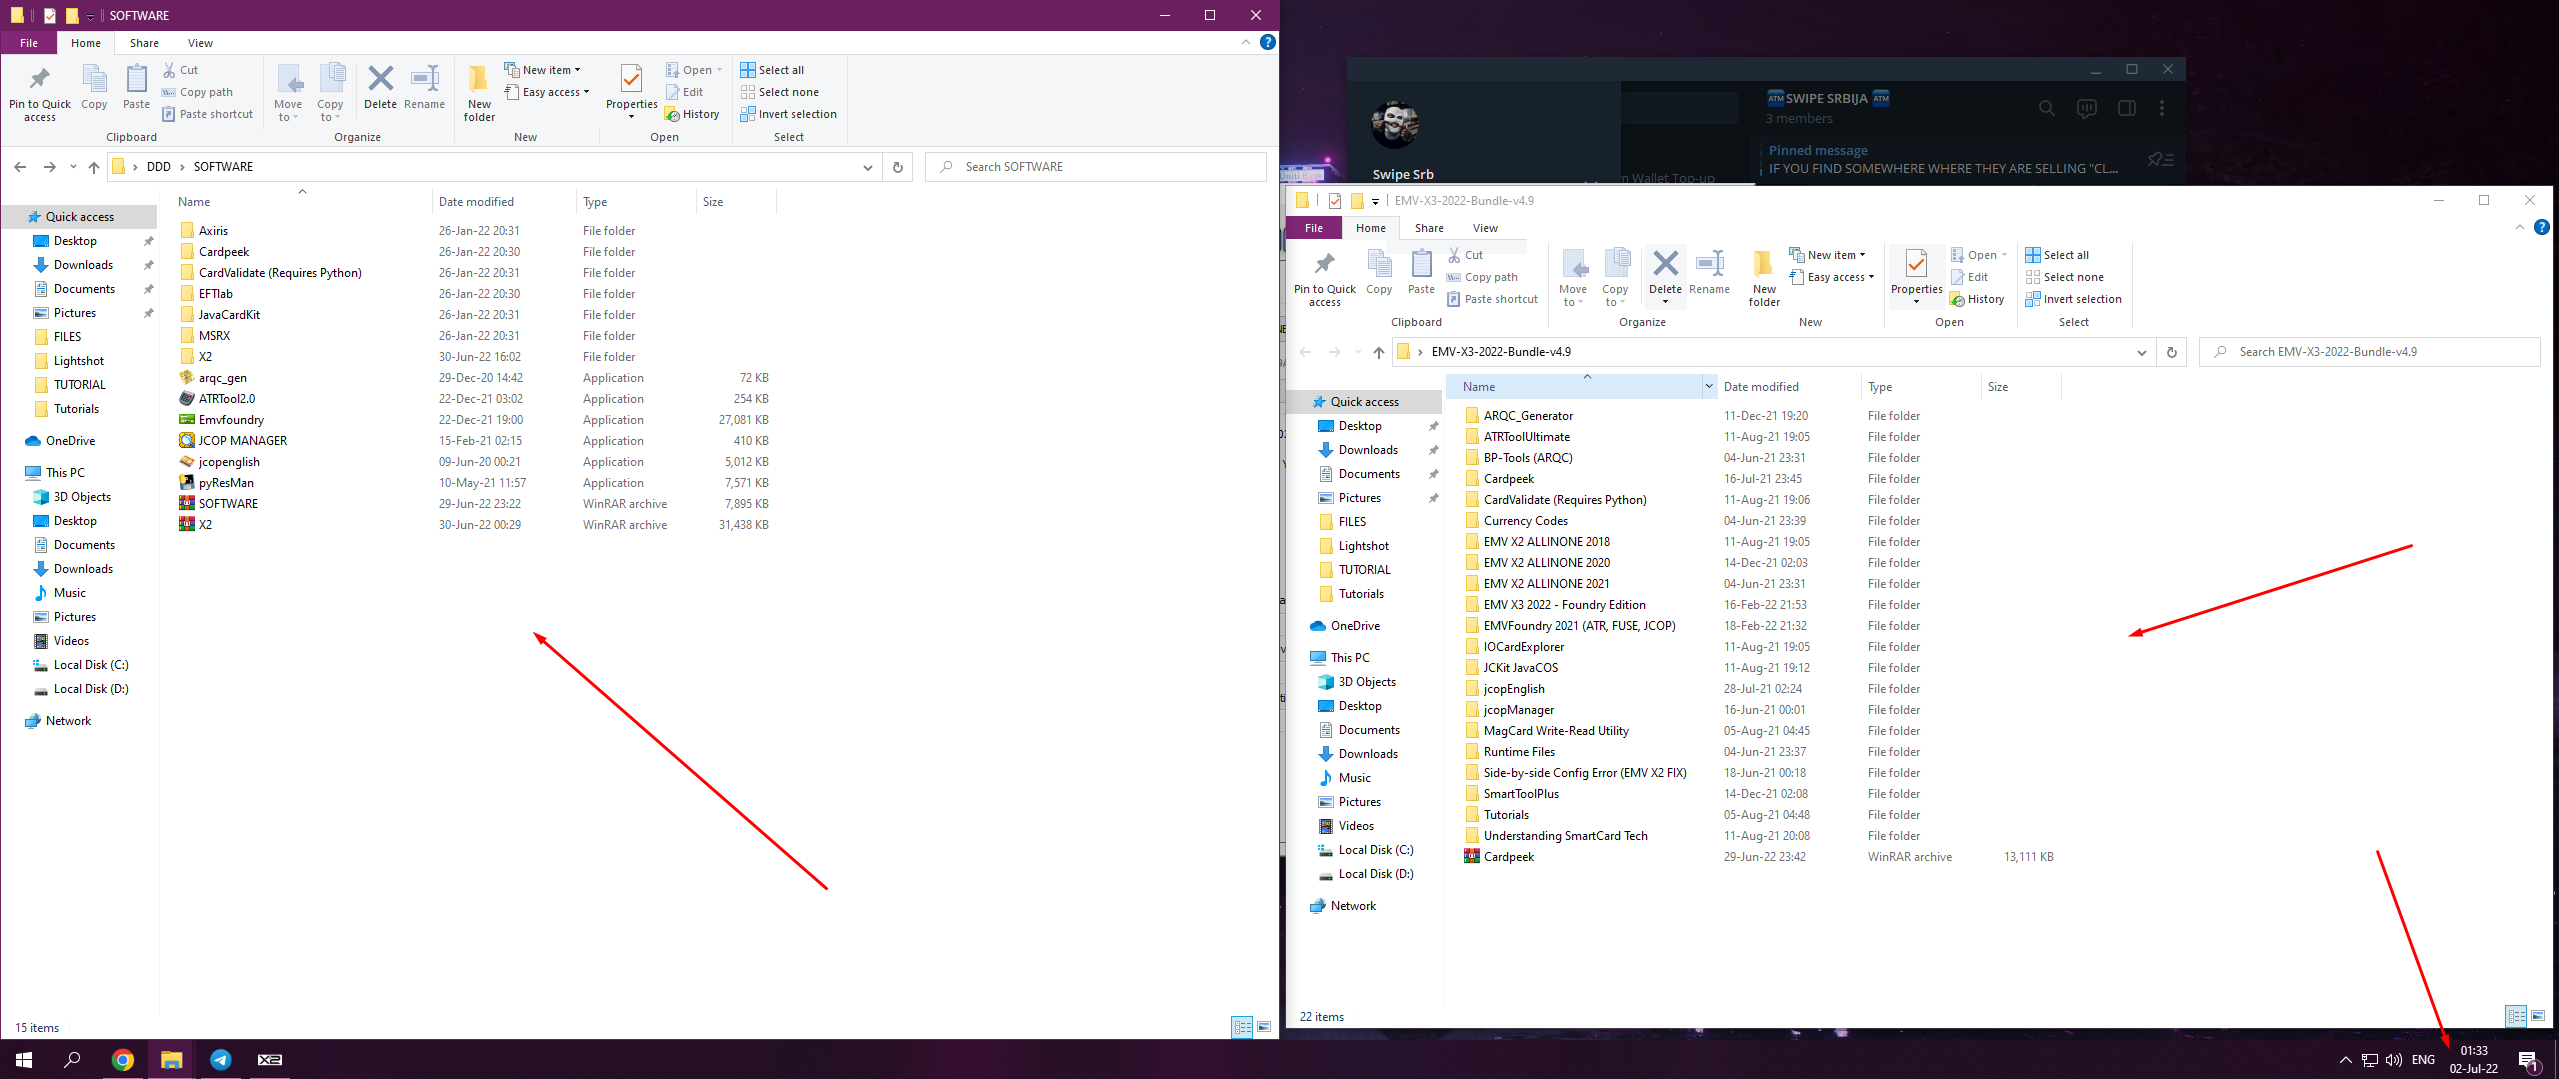Open Help in the SOFTWARE window ribbon

tap(1267, 42)
